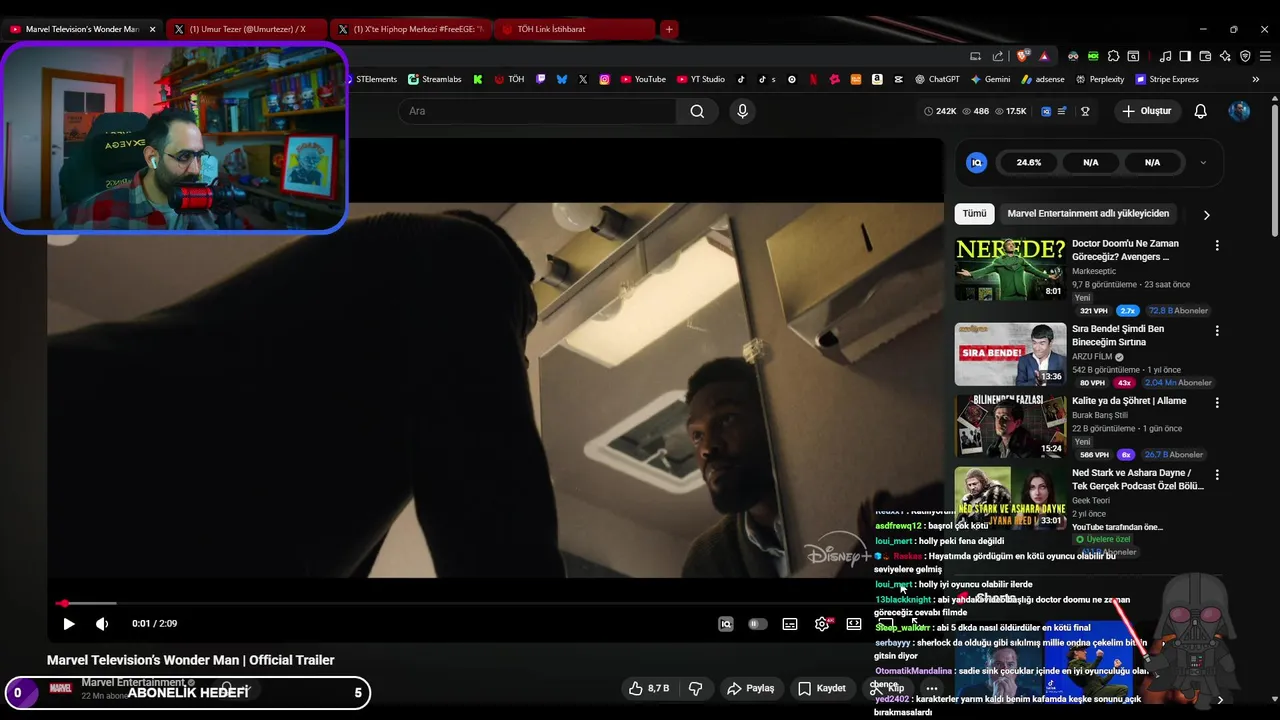Open the Gemini bookmark
The width and height of the screenshot is (1280, 720).
990,79
